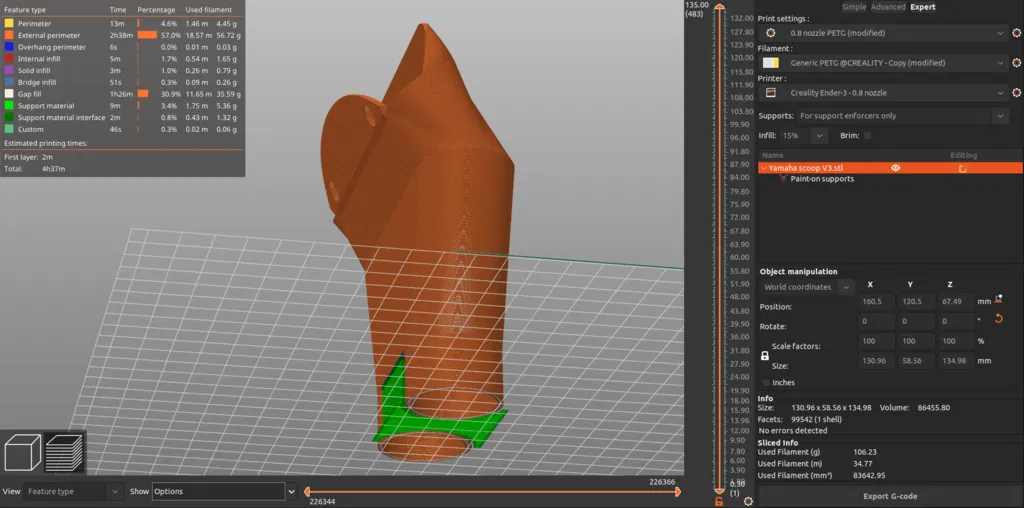Open the printer settings gear icon

pyautogui.click(x=1016, y=93)
